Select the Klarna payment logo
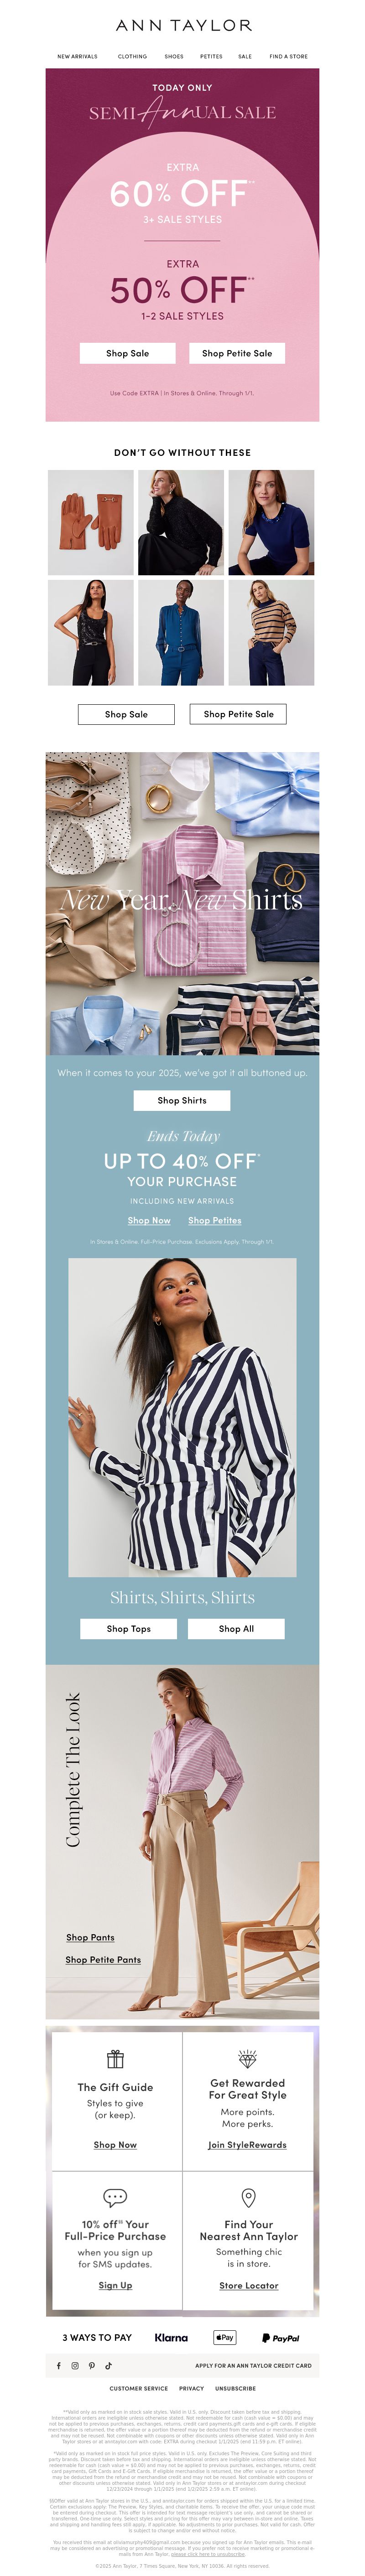Screen dimensions: 365x2576 click(171, 2337)
